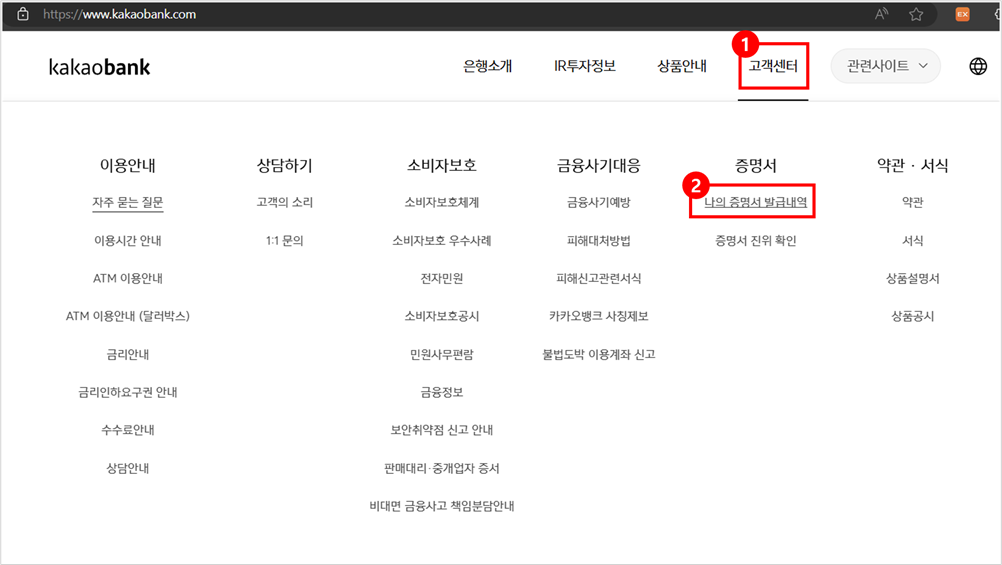Click the browser favorites star icon
Image resolution: width=1002 pixels, height=565 pixels.
tap(916, 14)
